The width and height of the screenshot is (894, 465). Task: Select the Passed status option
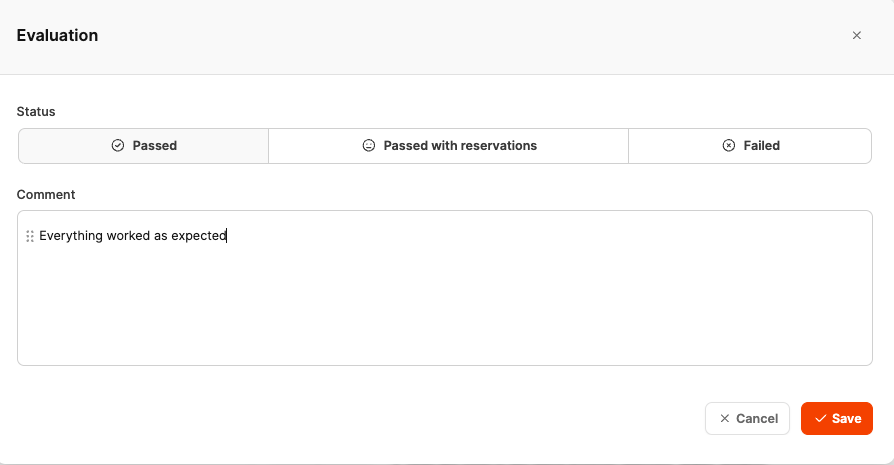coord(144,146)
